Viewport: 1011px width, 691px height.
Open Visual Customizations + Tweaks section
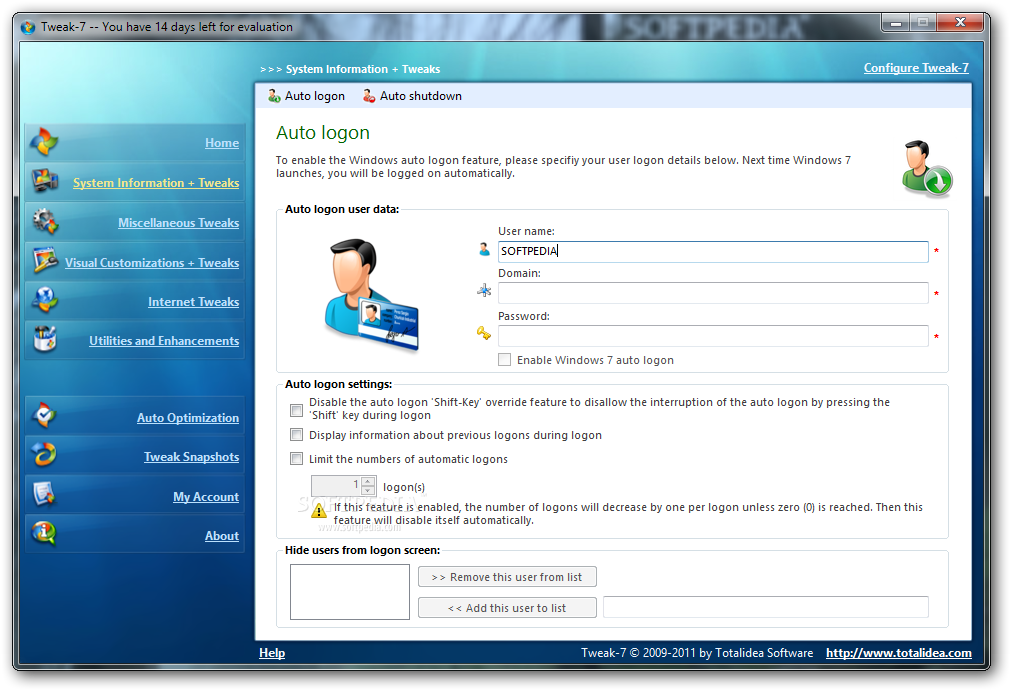point(152,263)
